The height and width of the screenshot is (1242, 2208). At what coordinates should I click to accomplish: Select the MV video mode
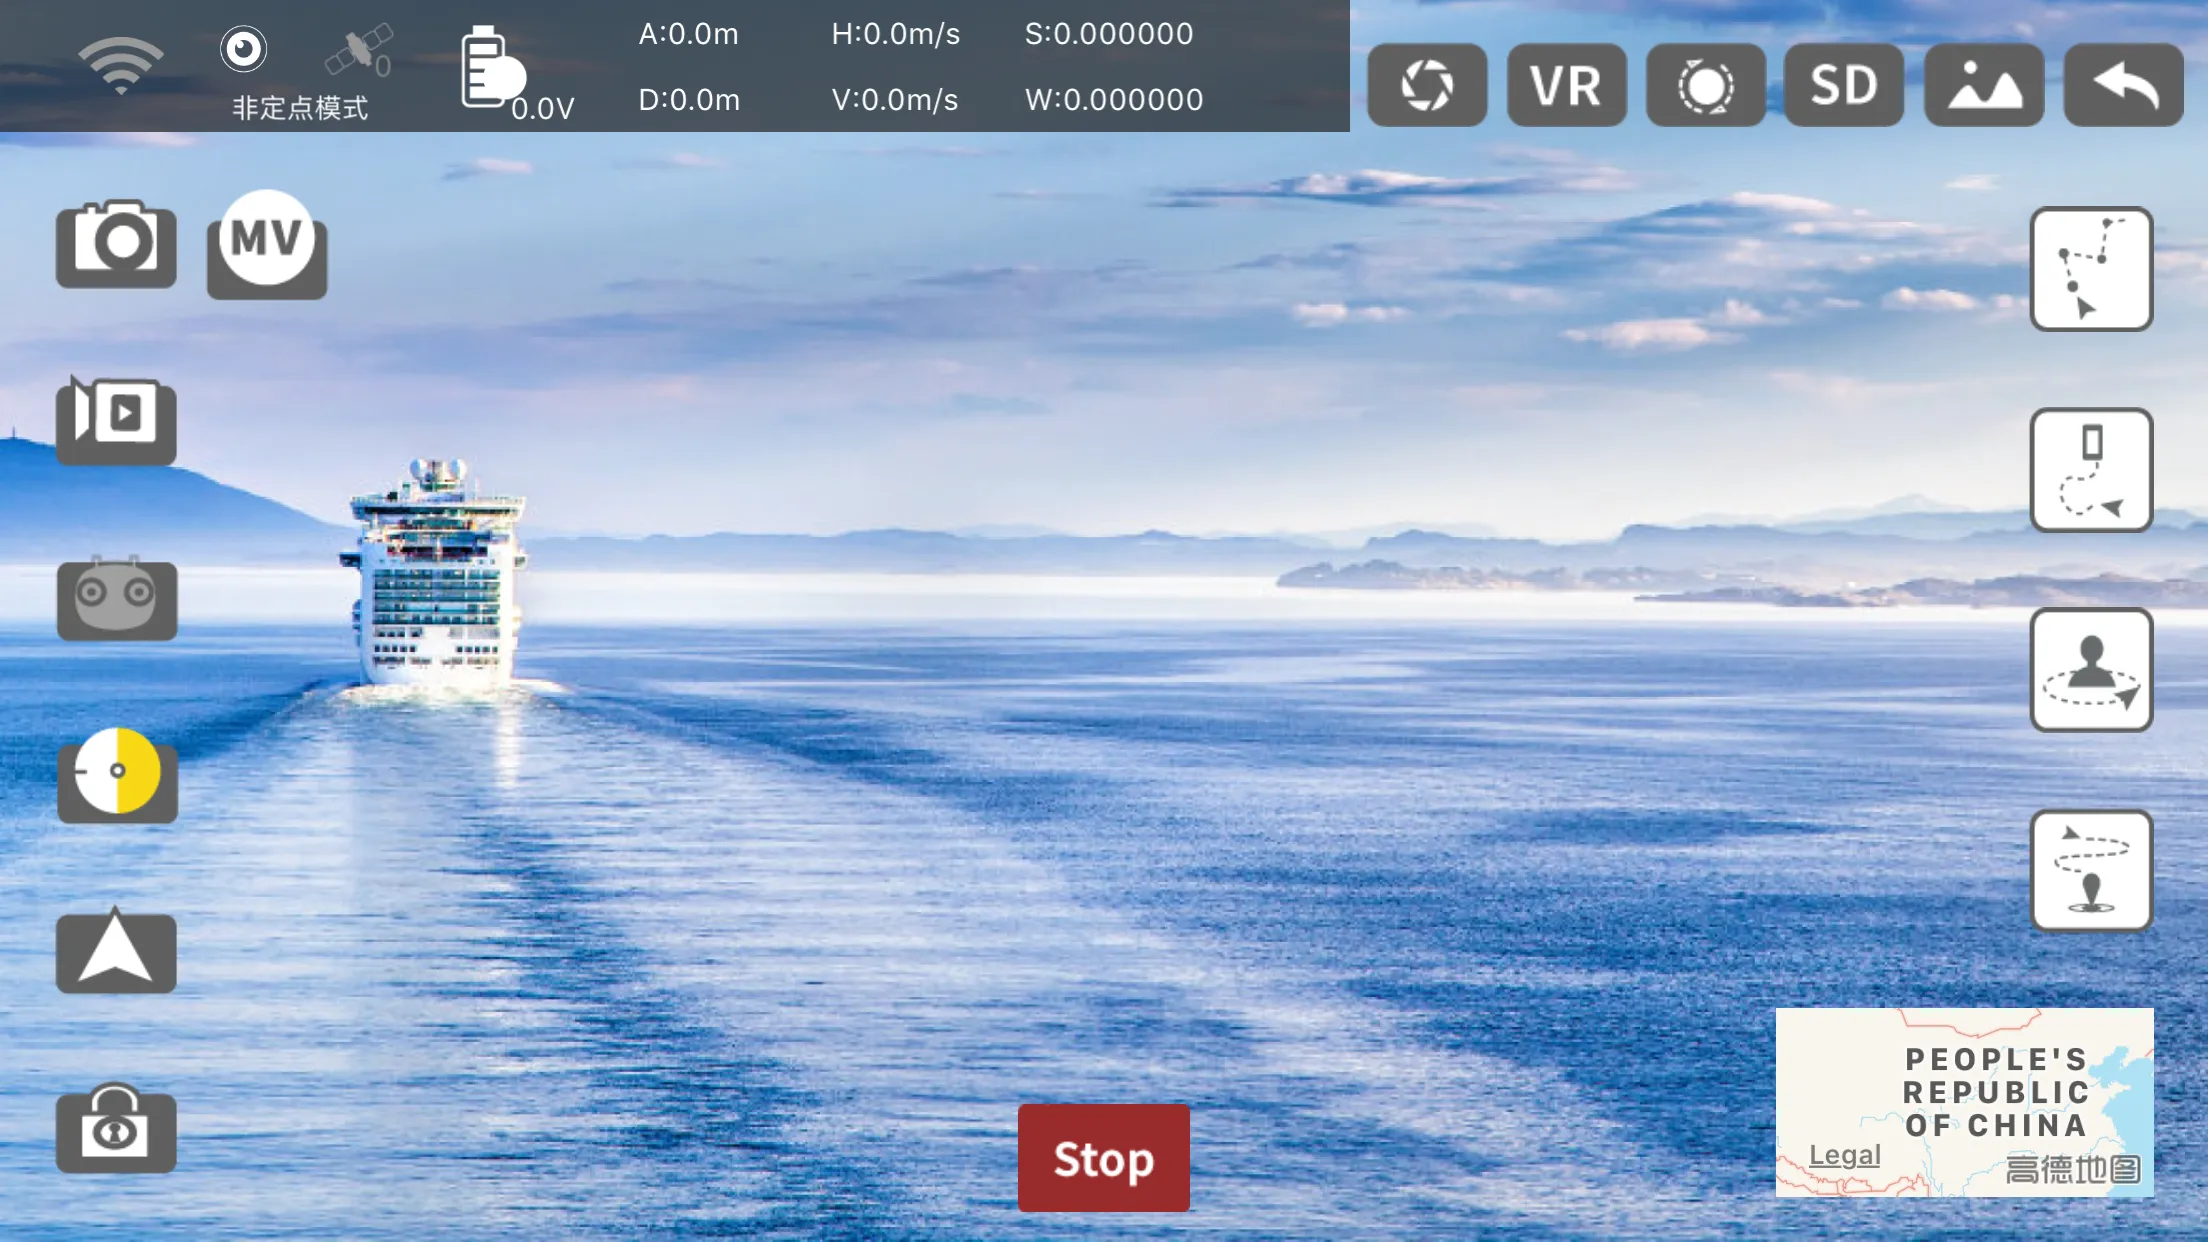[x=267, y=243]
